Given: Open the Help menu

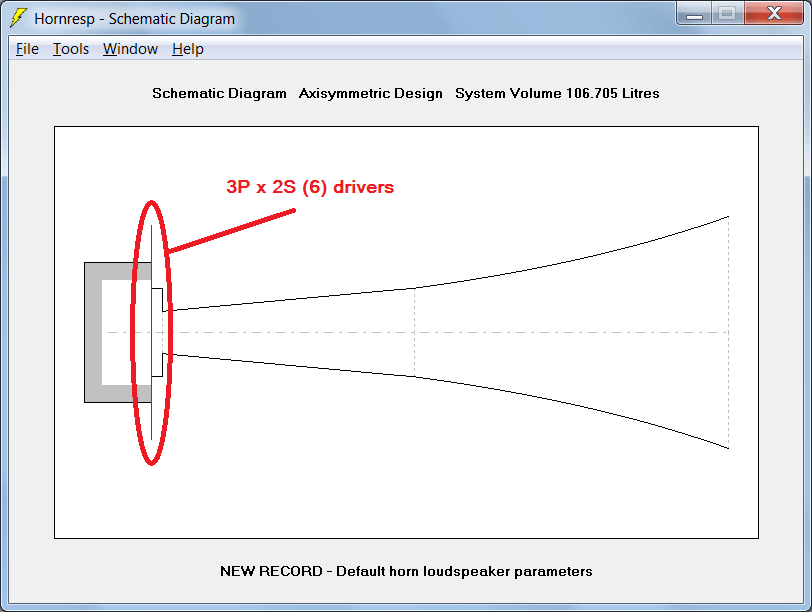Looking at the screenshot, I should pyautogui.click(x=187, y=49).
